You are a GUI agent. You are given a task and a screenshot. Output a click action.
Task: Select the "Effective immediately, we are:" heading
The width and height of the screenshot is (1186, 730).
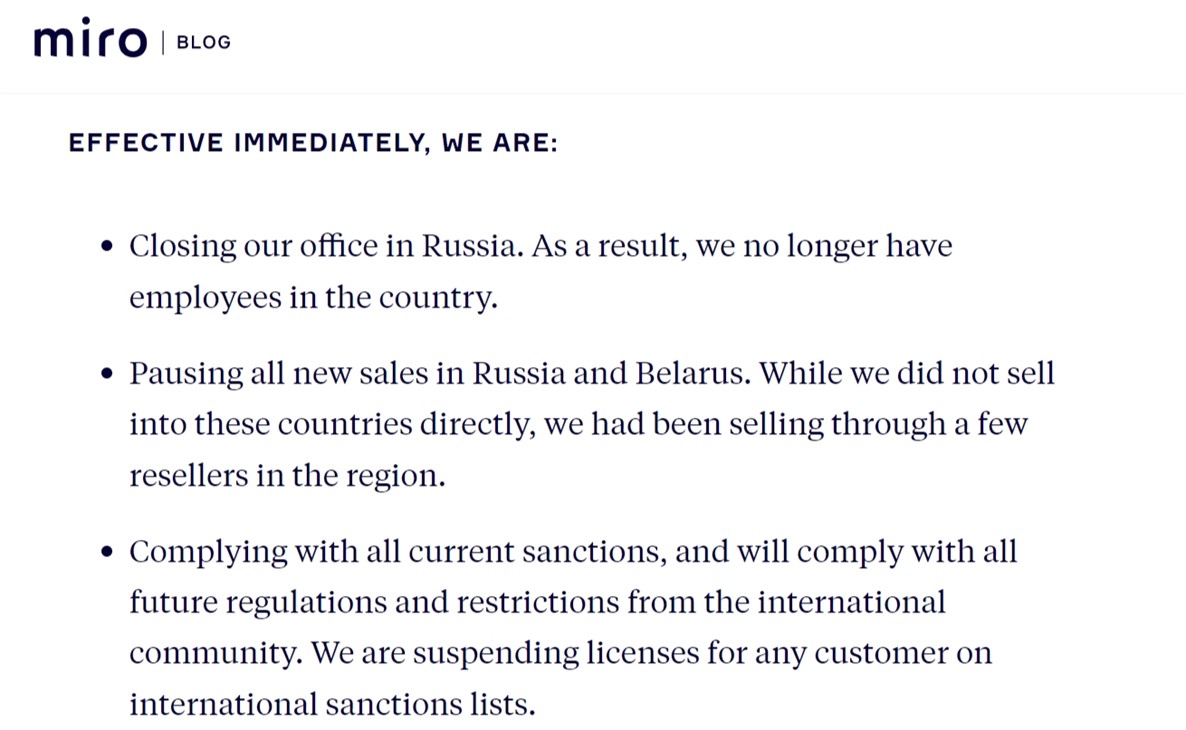coord(313,142)
